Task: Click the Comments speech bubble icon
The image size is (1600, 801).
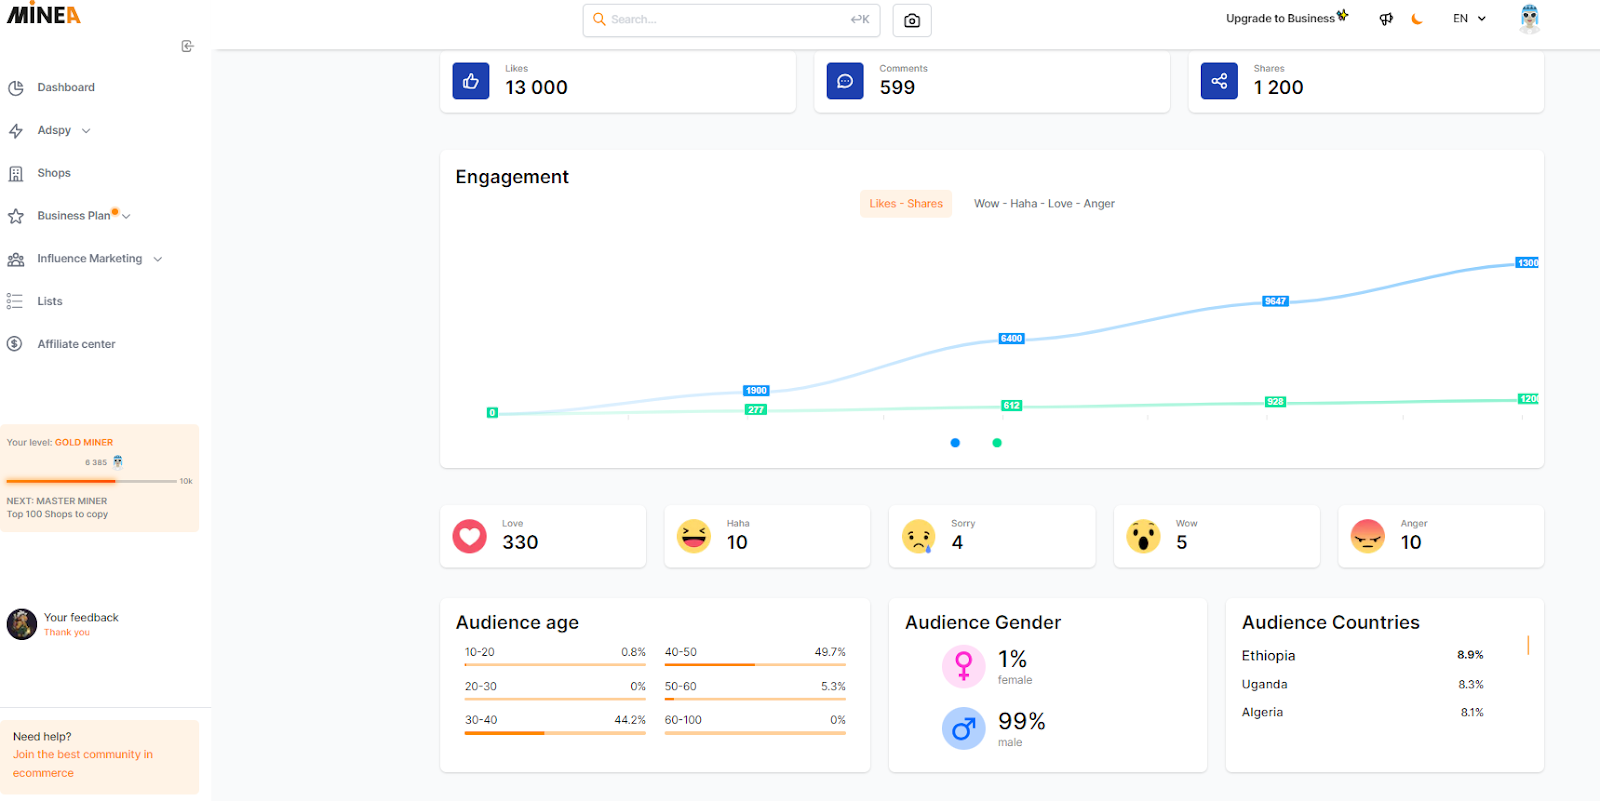Action: (845, 81)
